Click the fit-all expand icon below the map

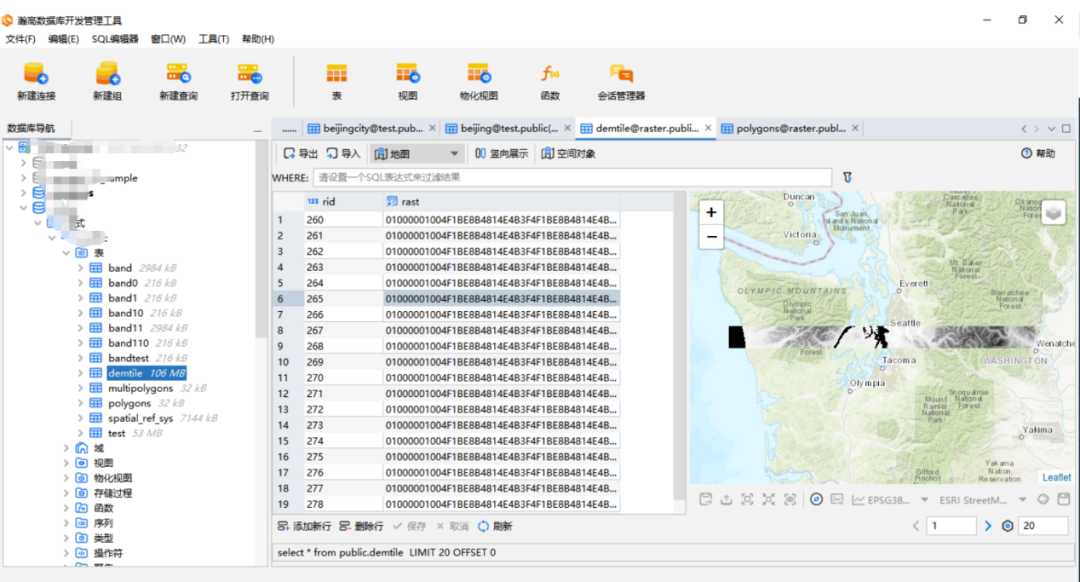(769, 499)
